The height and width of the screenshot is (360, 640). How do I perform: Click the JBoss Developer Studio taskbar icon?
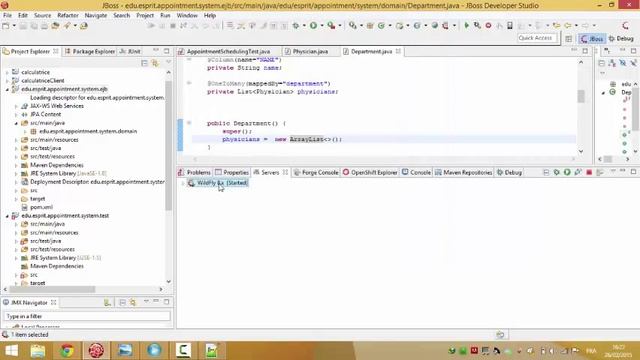(96, 351)
